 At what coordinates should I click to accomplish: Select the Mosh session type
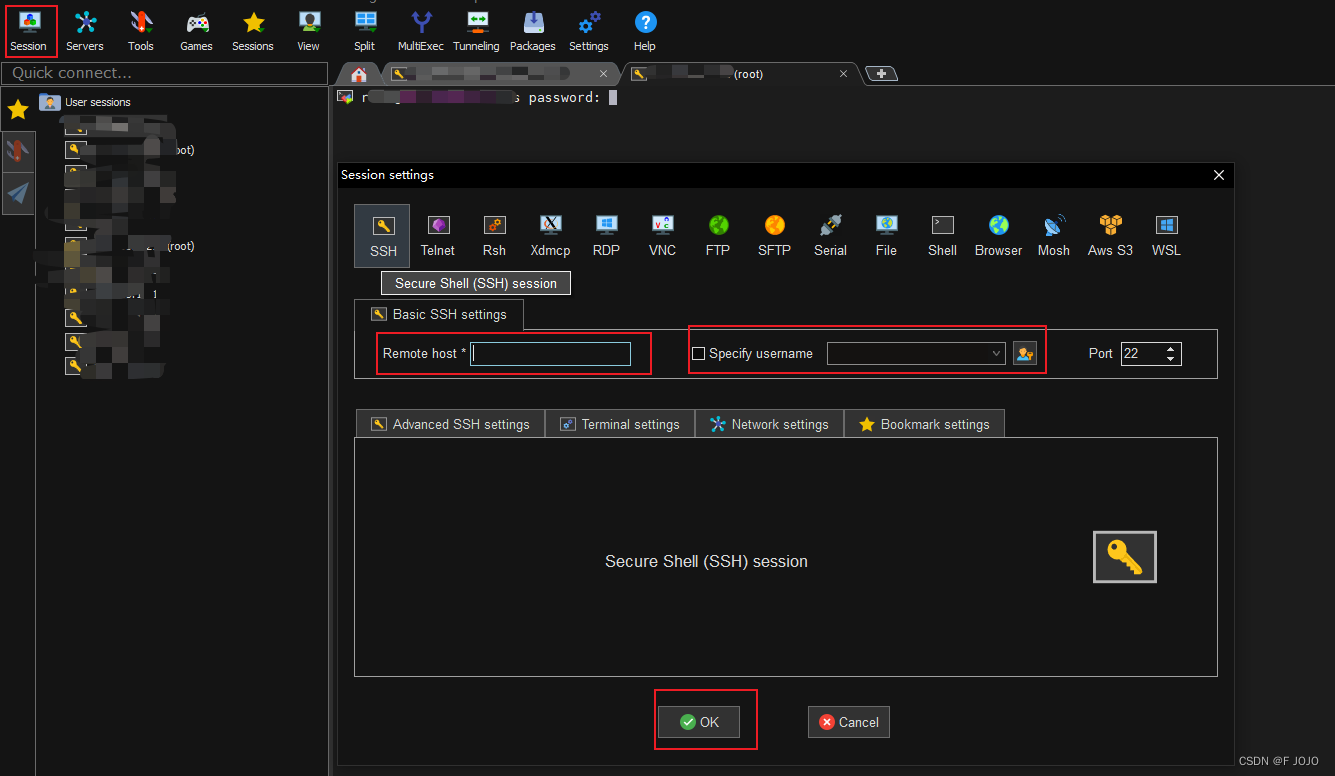pos(1054,236)
